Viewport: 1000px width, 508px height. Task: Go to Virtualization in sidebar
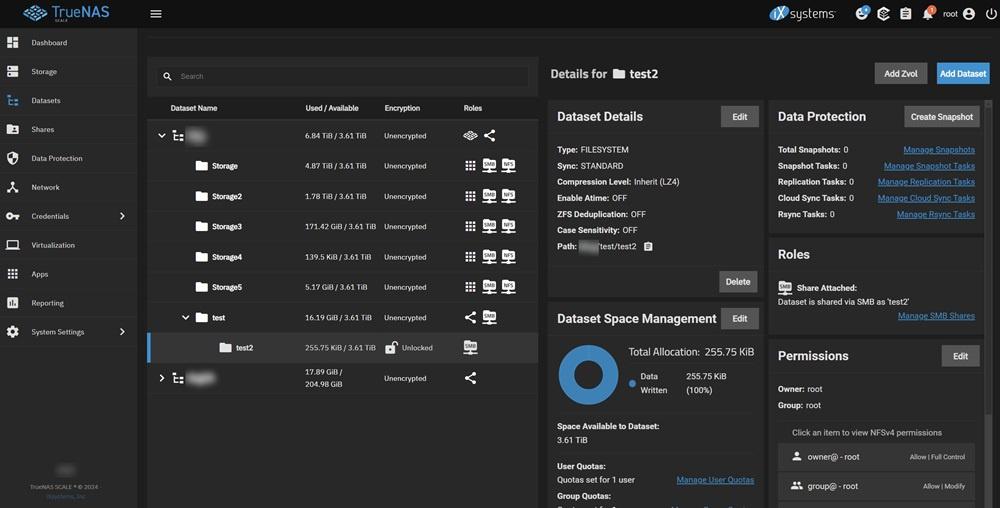[x=53, y=245]
